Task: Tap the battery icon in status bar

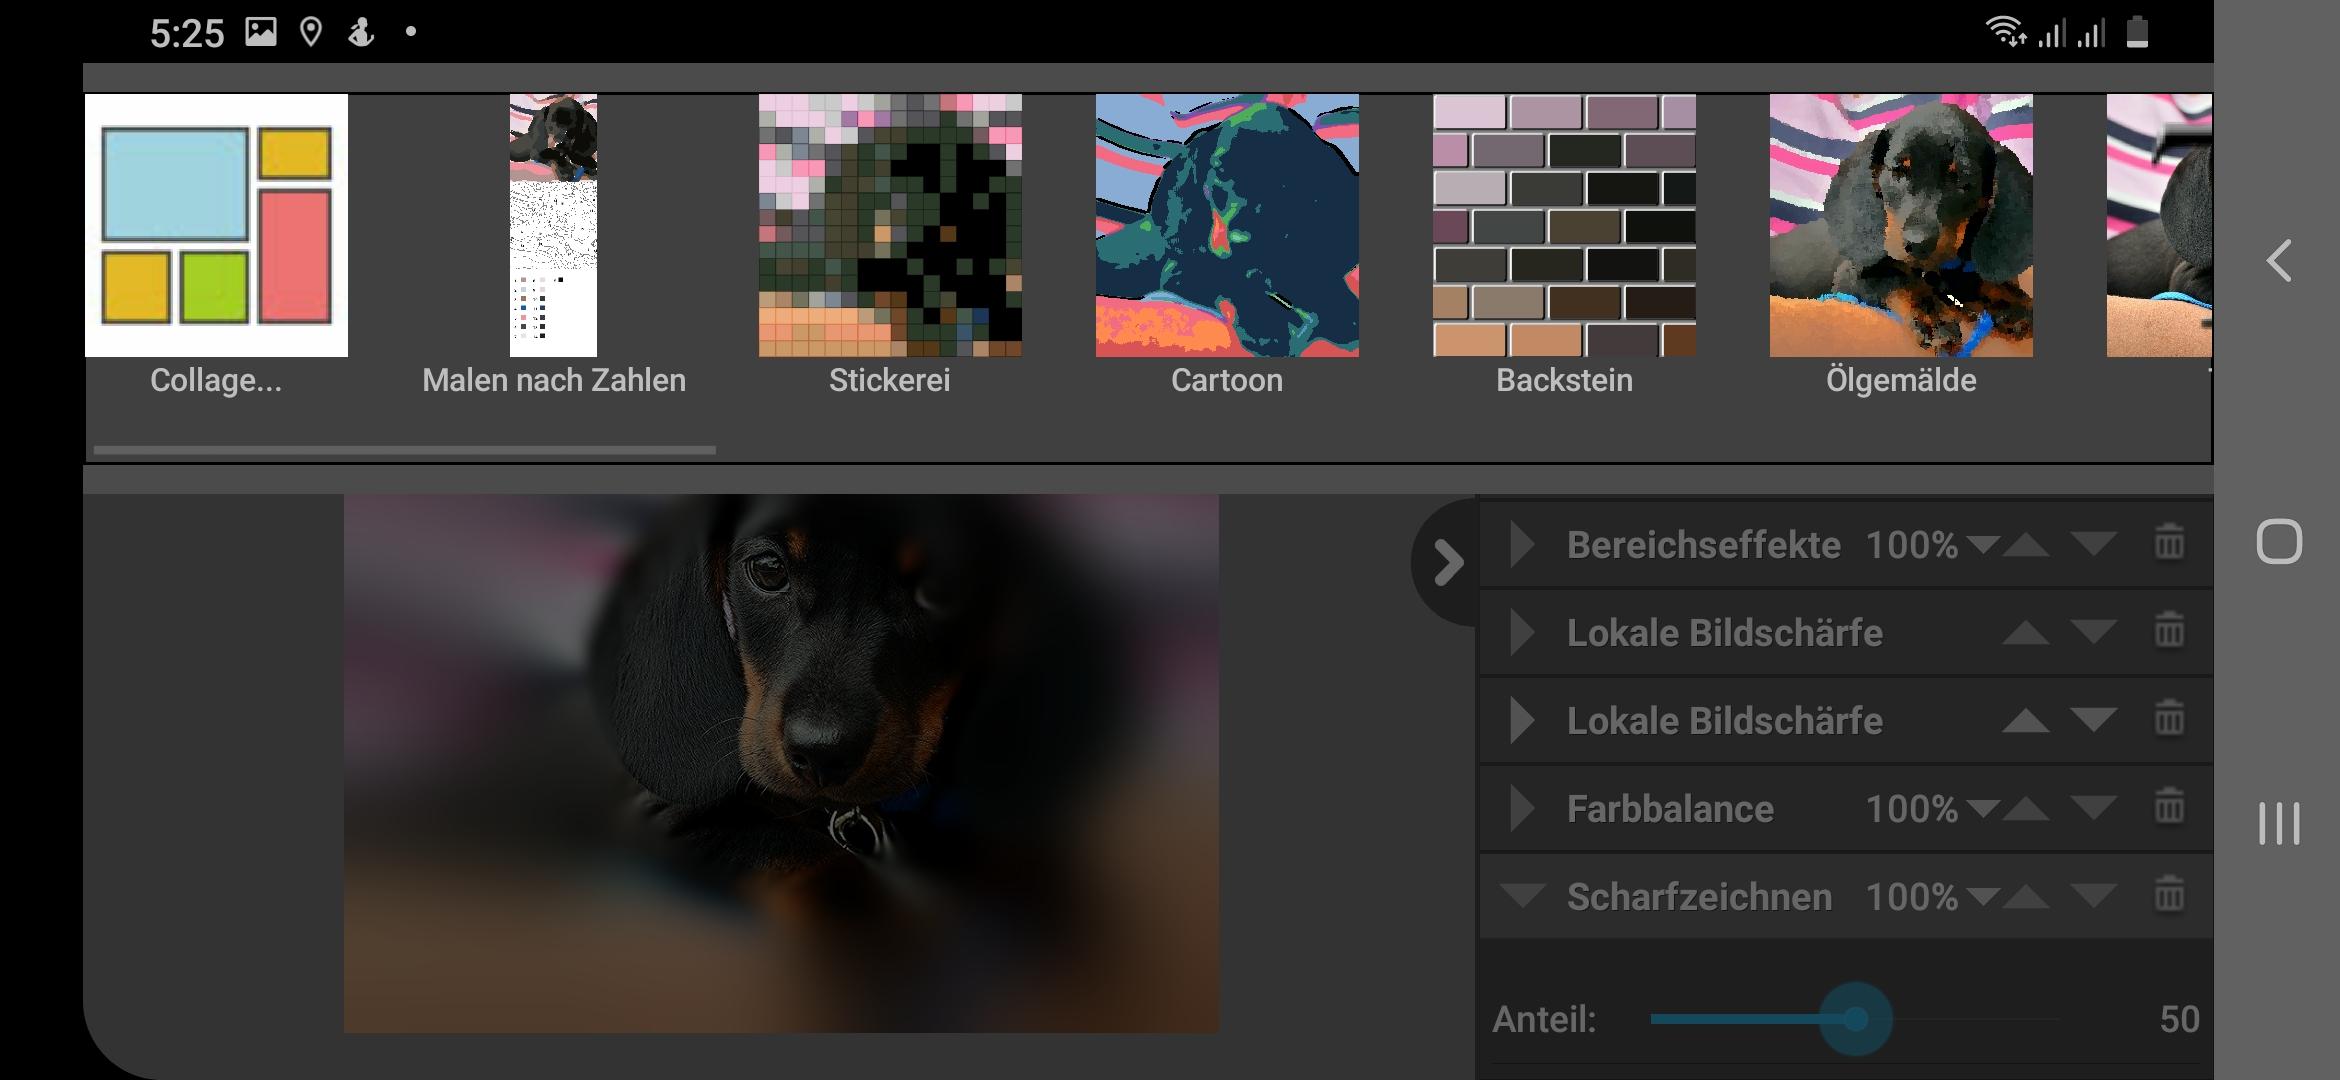Action: tap(2137, 32)
